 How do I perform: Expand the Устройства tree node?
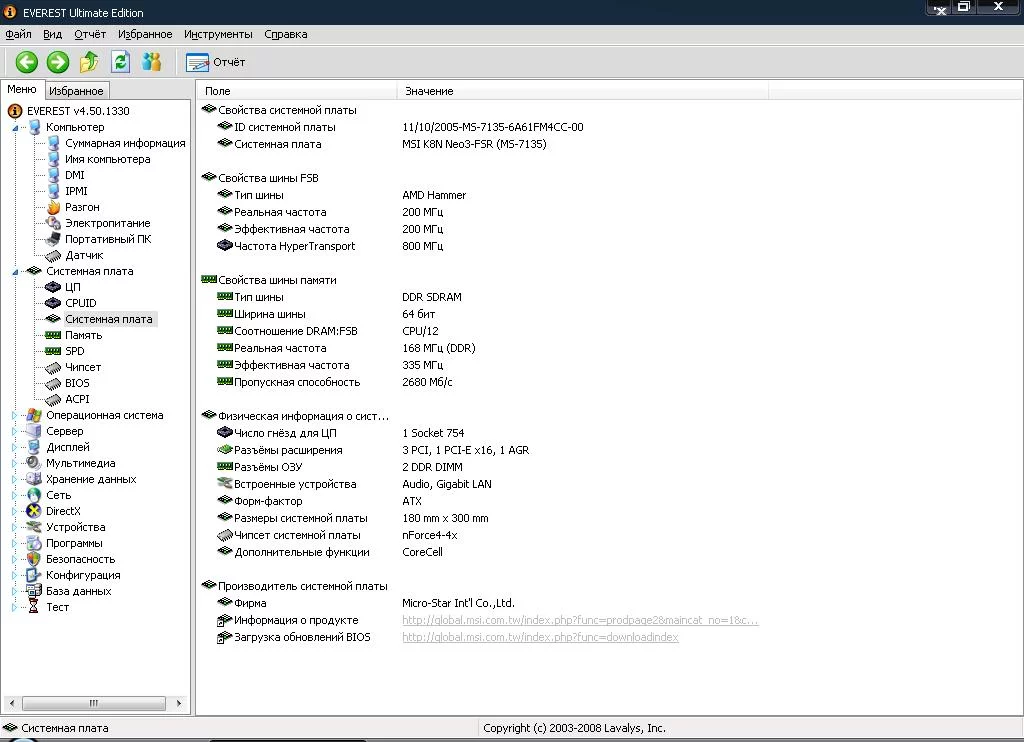[14, 527]
